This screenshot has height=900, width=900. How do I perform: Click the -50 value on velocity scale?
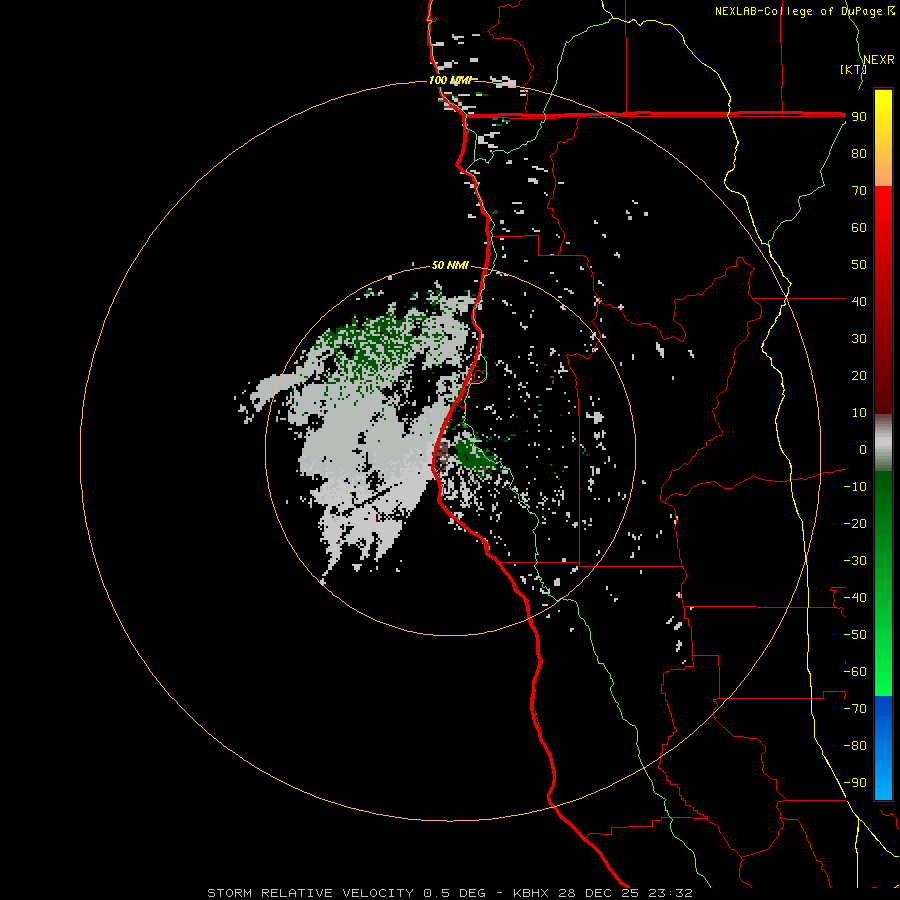tap(855, 635)
